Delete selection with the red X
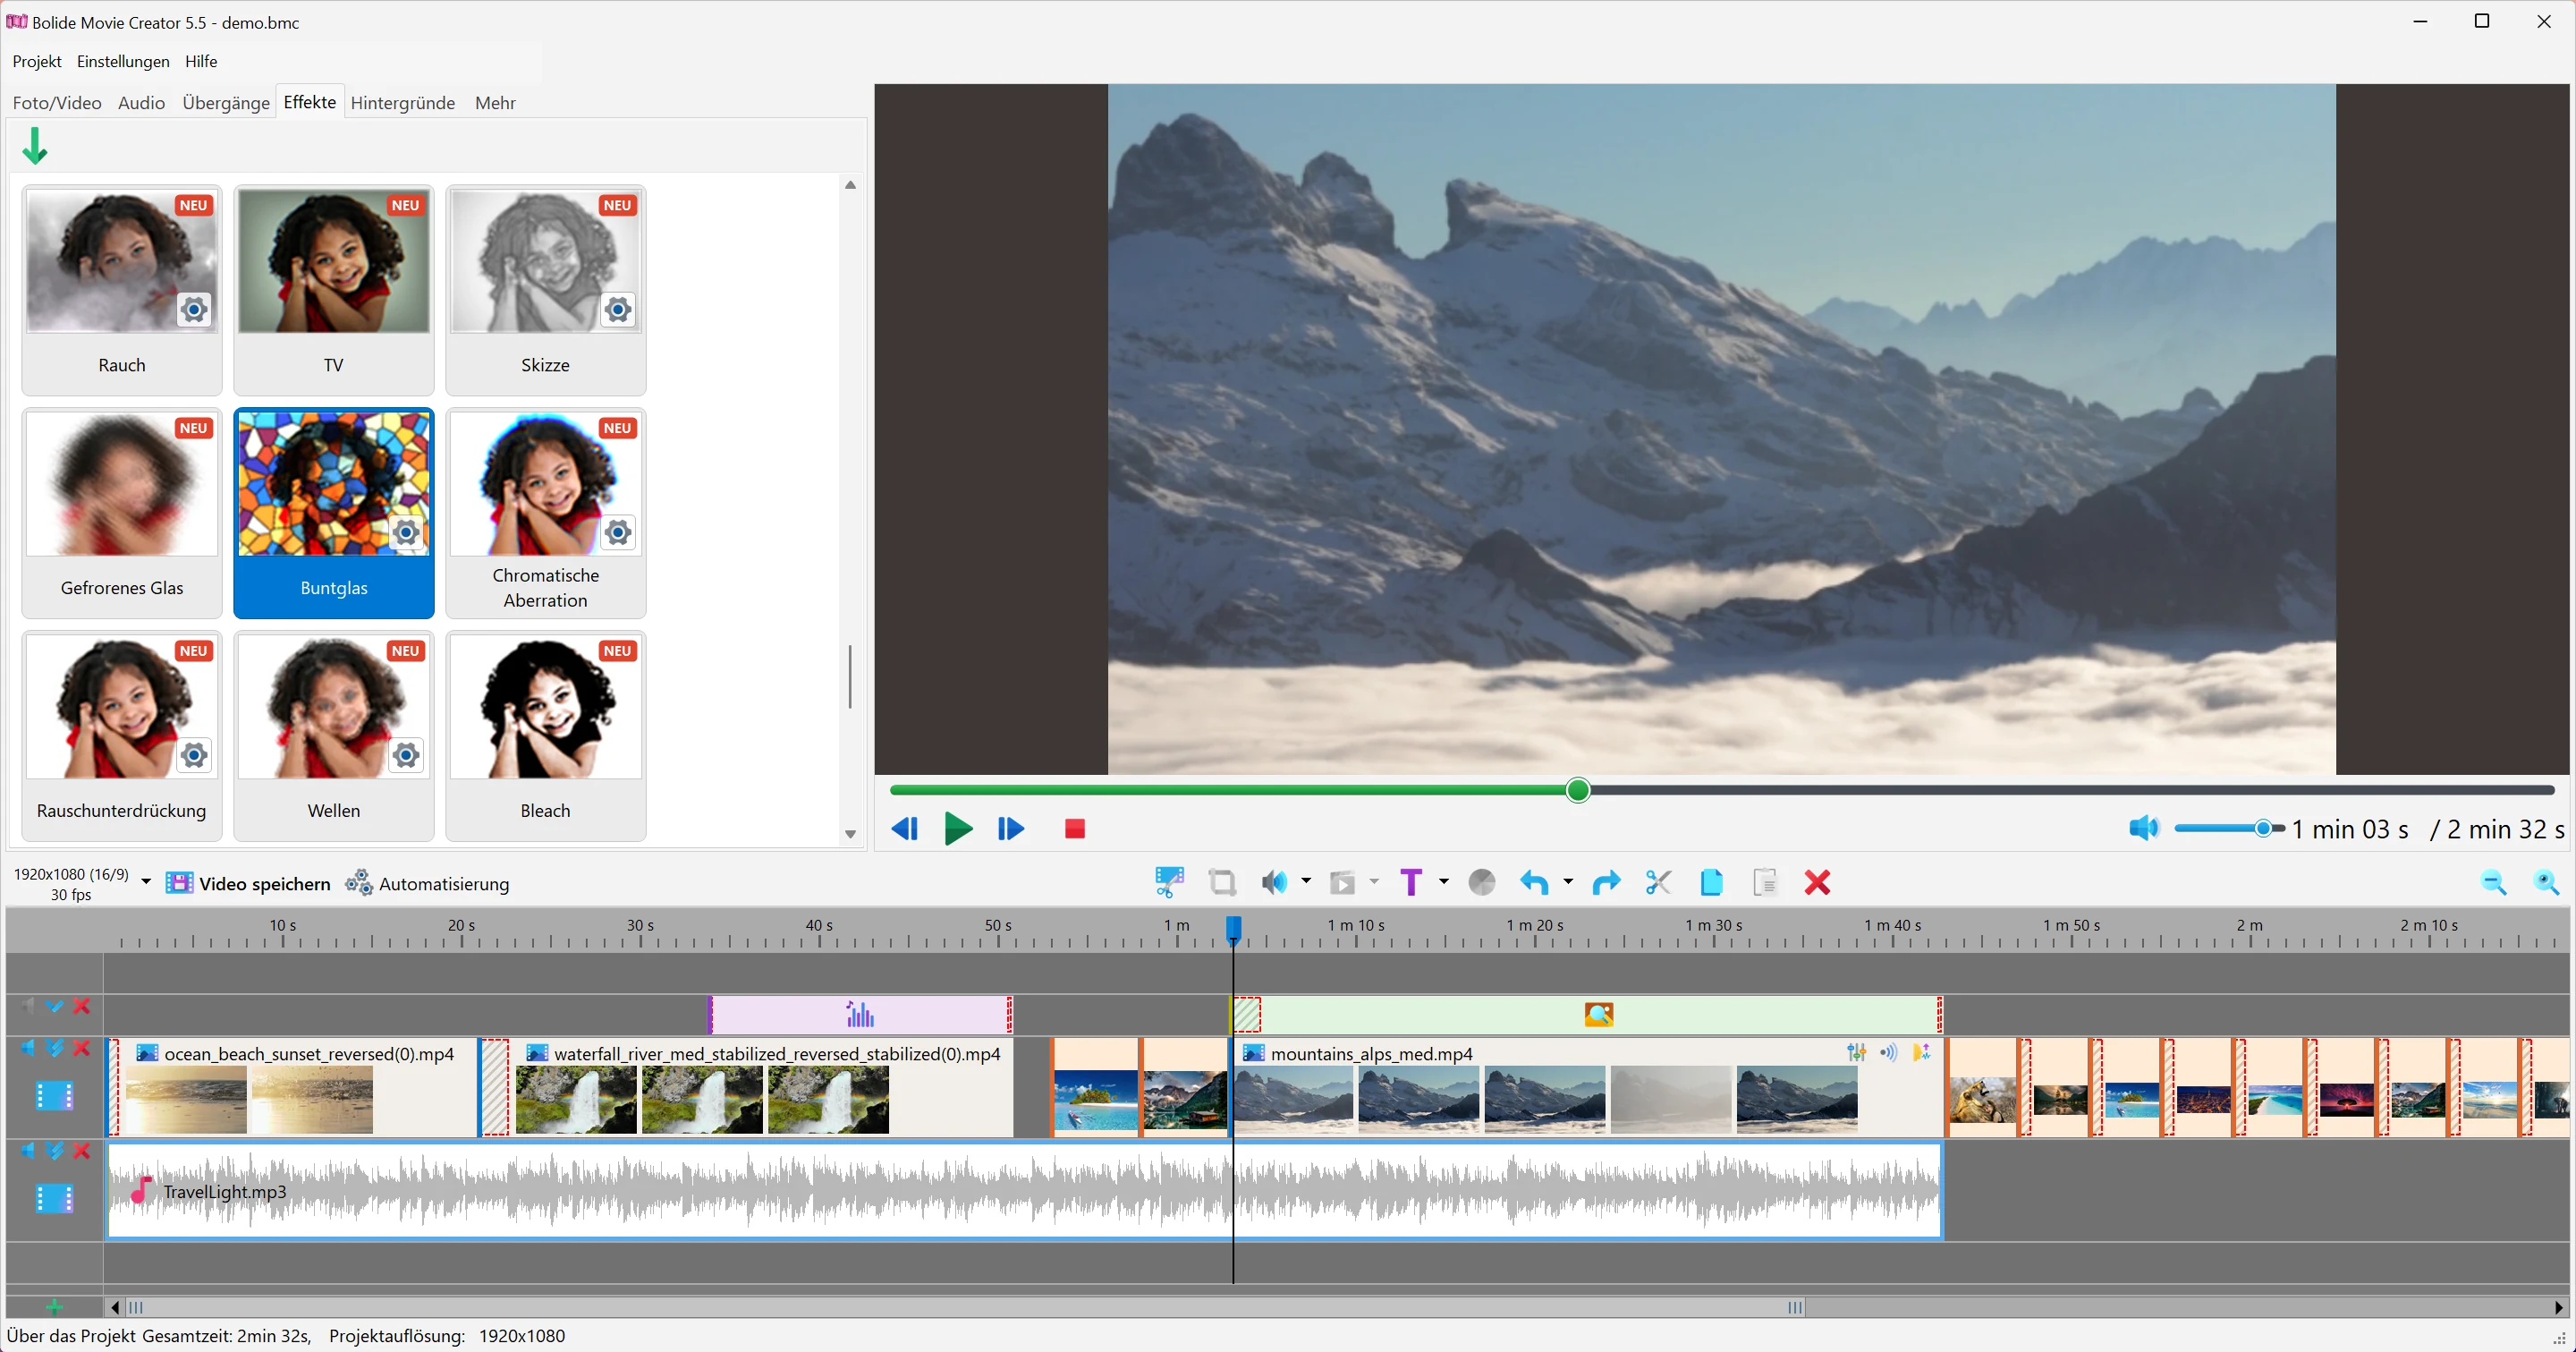2576x1352 pixels. click(1817, 882)
